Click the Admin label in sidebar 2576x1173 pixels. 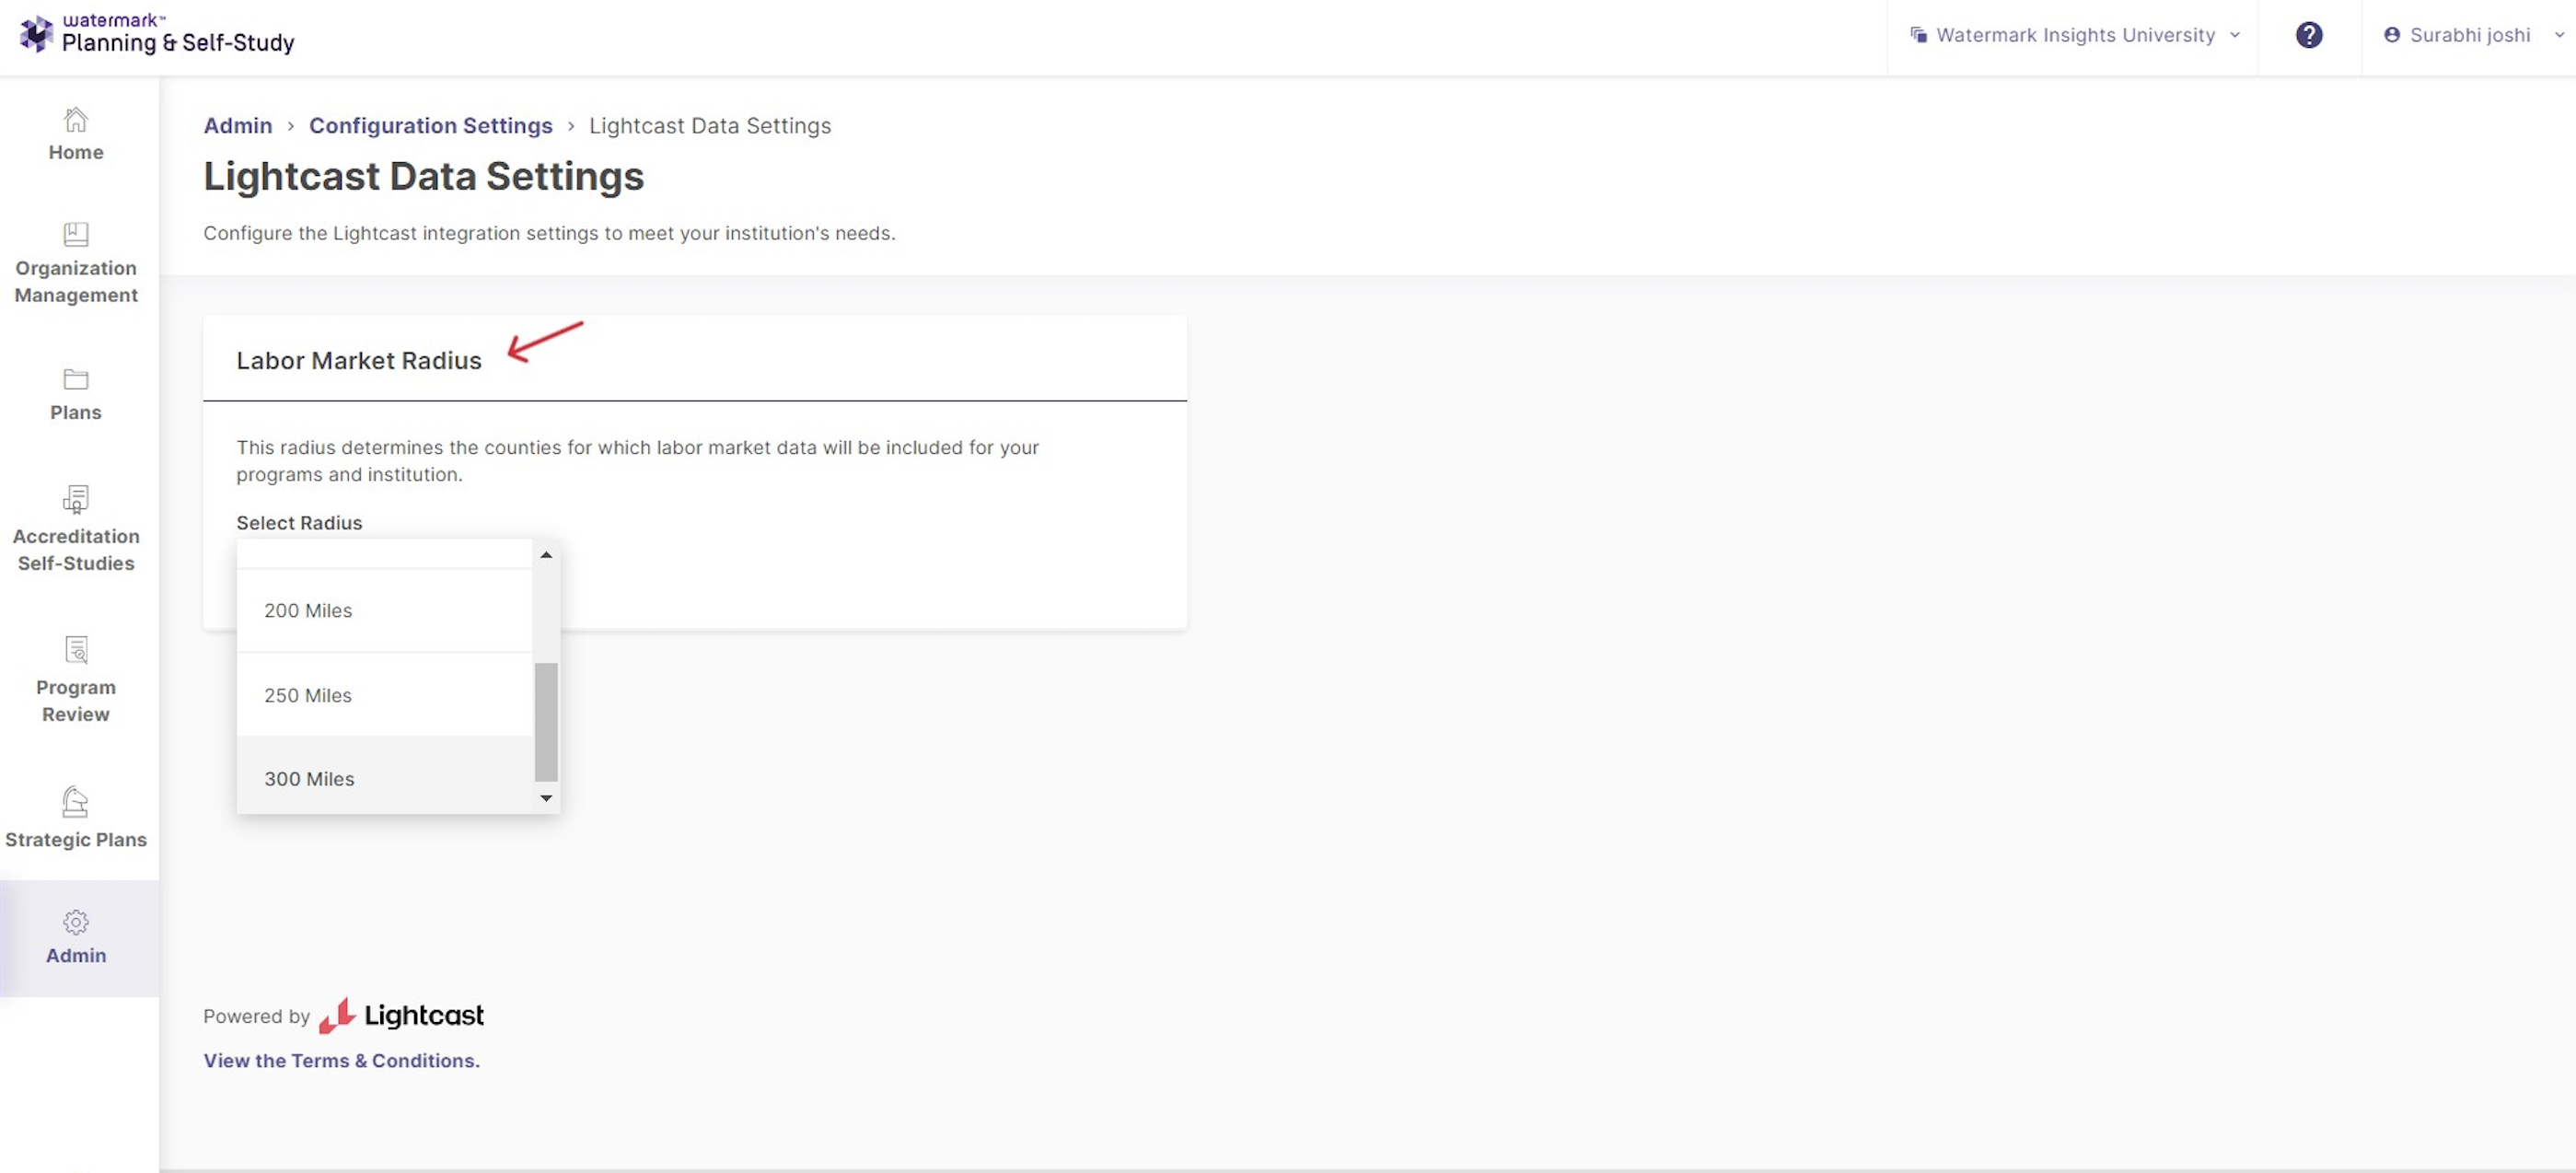coord(76,955)
